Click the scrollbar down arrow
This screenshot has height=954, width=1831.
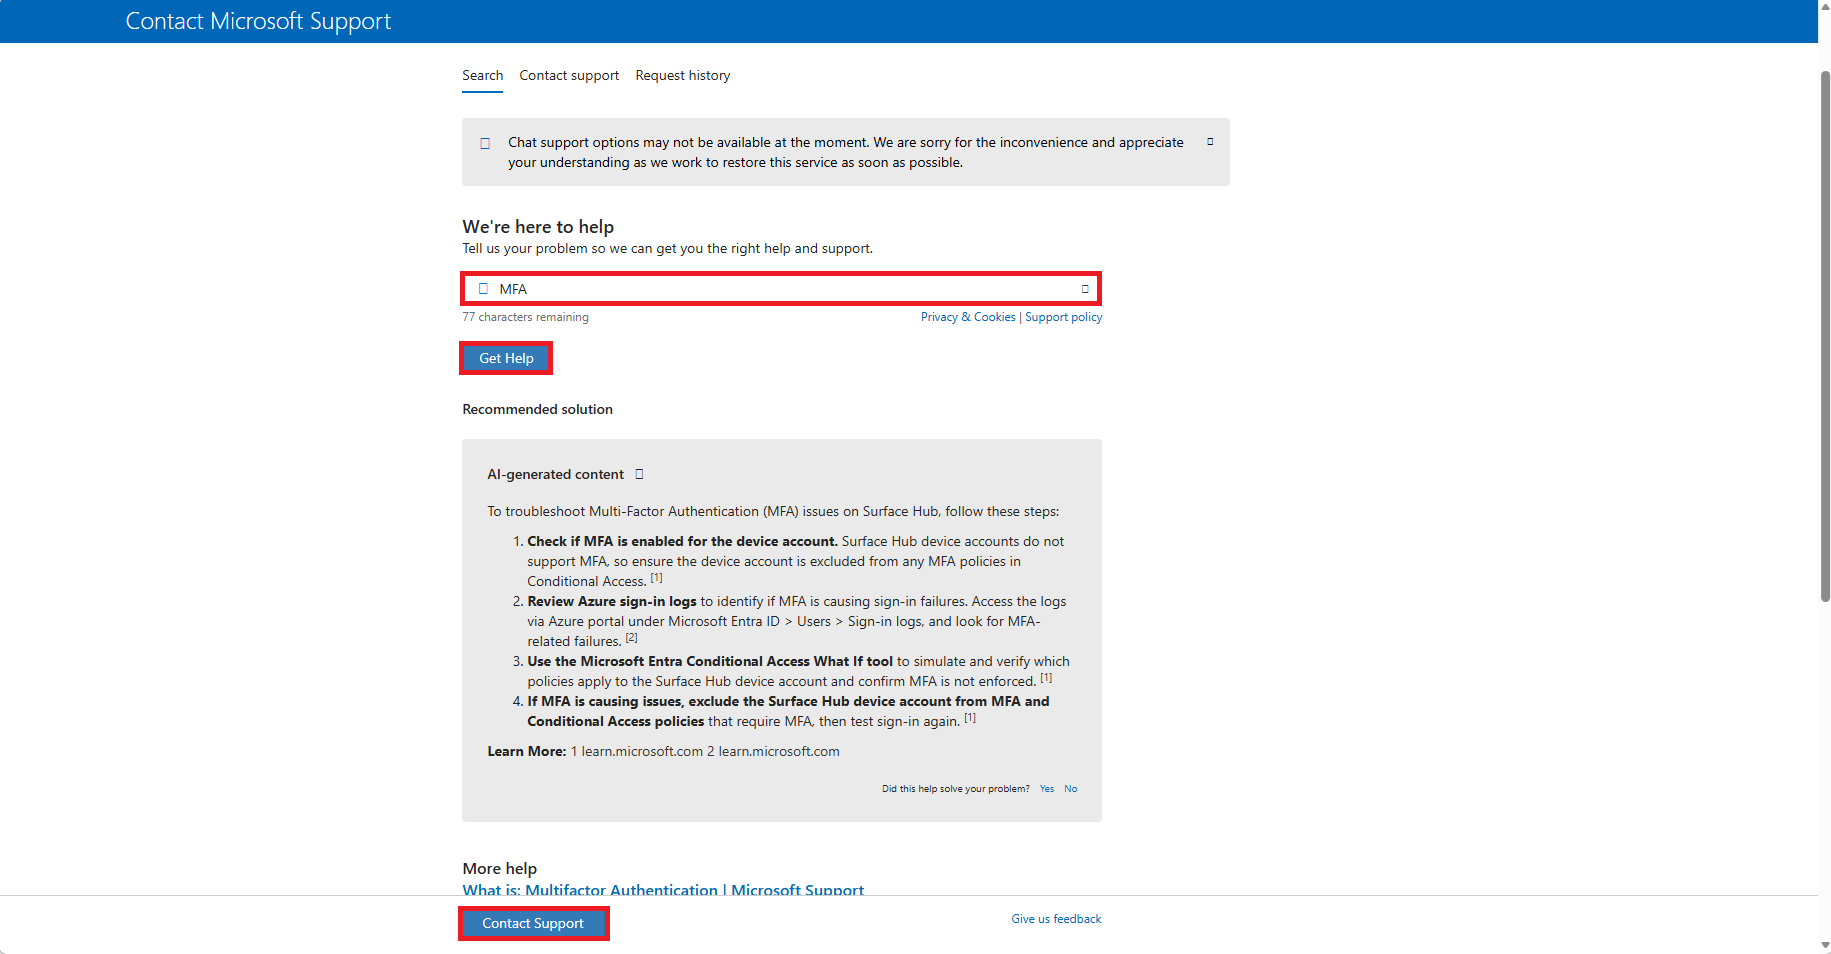coord(1825,945)
